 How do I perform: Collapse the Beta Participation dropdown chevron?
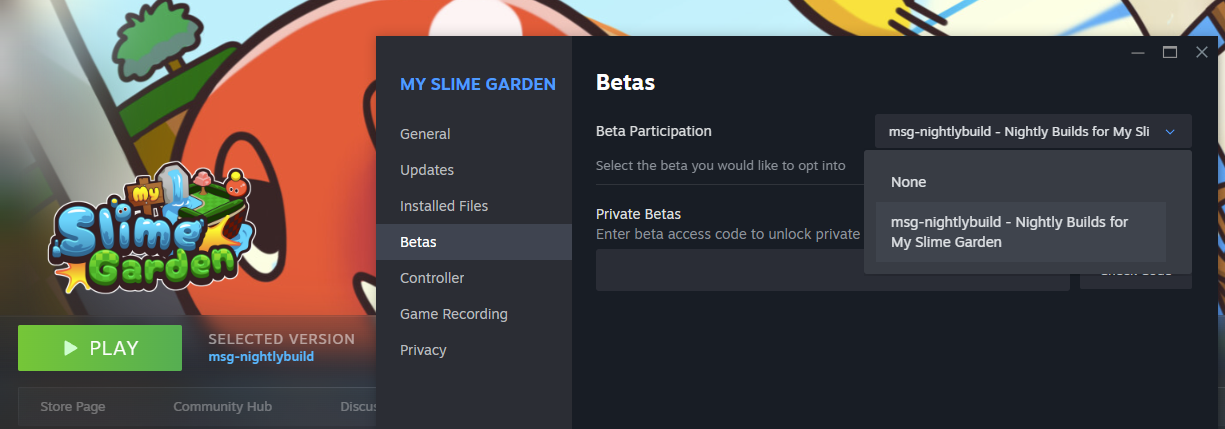point(1171,131)
